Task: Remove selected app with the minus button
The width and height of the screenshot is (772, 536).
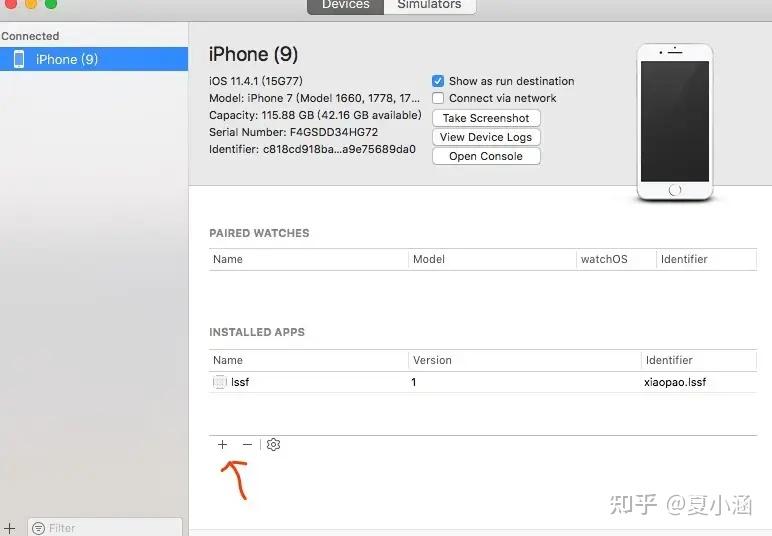Action: (x=247, y=444)
